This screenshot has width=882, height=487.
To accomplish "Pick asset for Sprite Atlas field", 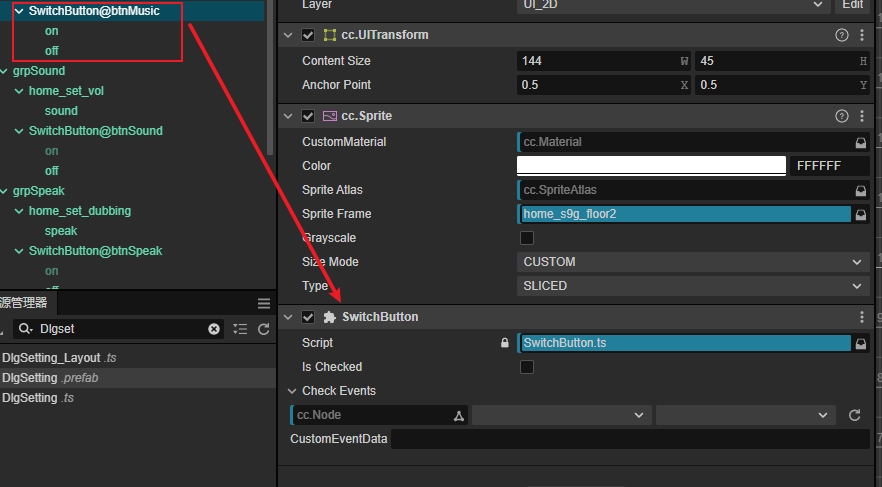I will (x=861, y=191).
